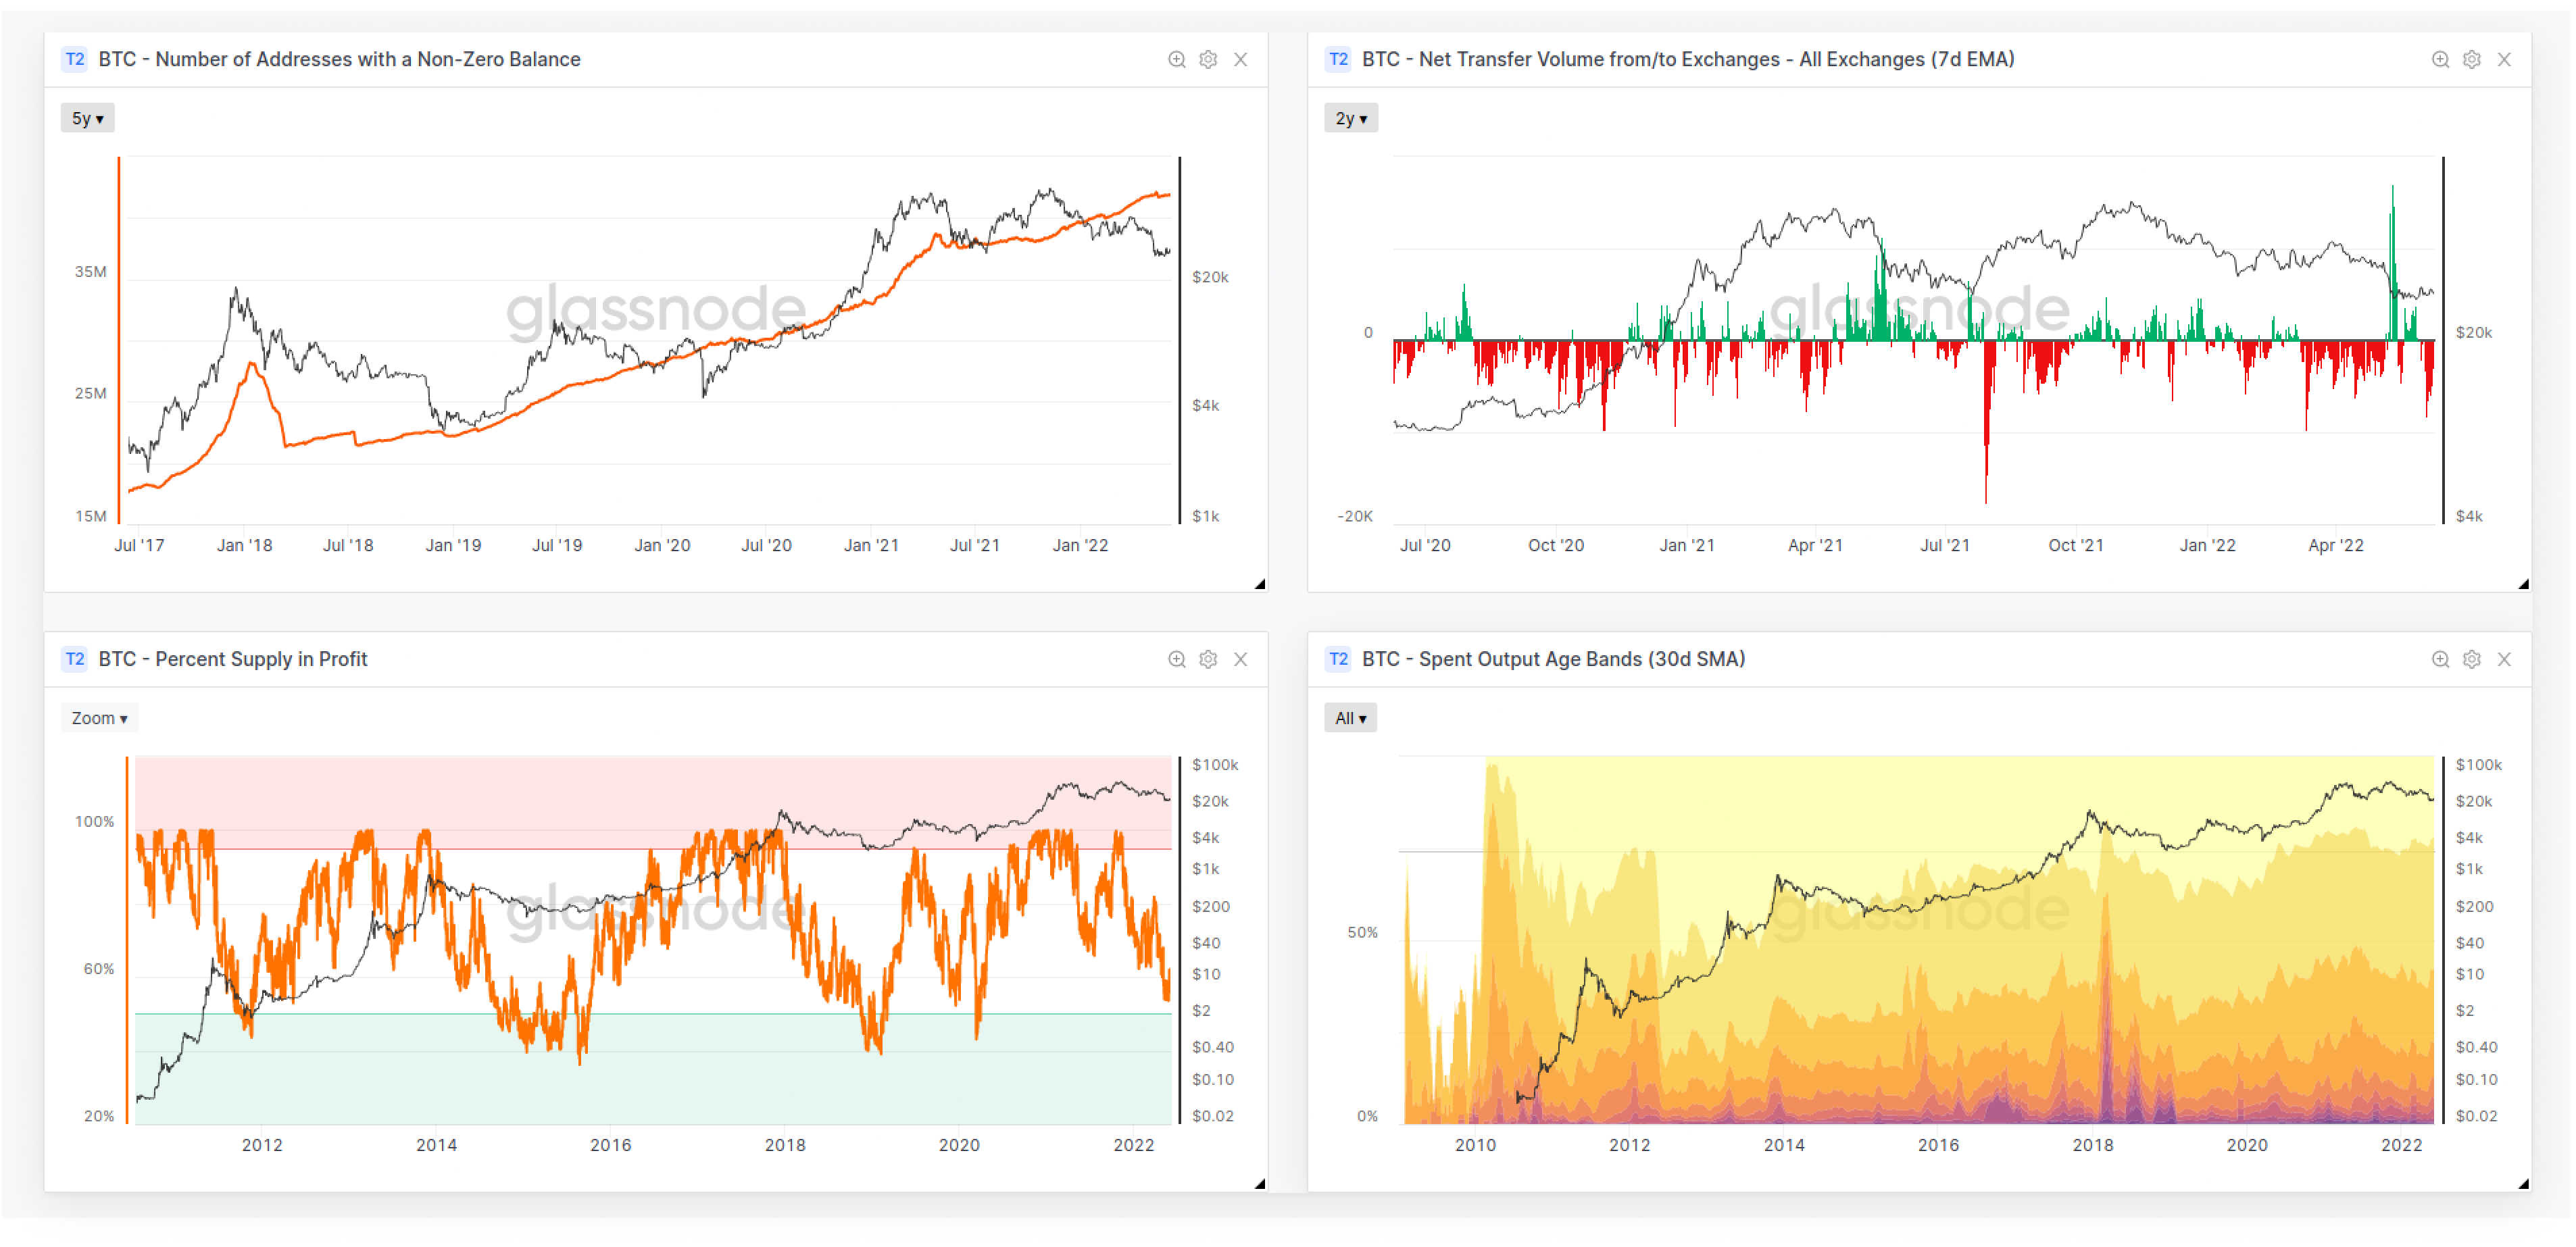2576x1247 pixels.
Task: Click T2 badge beside Non-Zero Balance title
Action: pyautogui.click(x=75, y=59)
